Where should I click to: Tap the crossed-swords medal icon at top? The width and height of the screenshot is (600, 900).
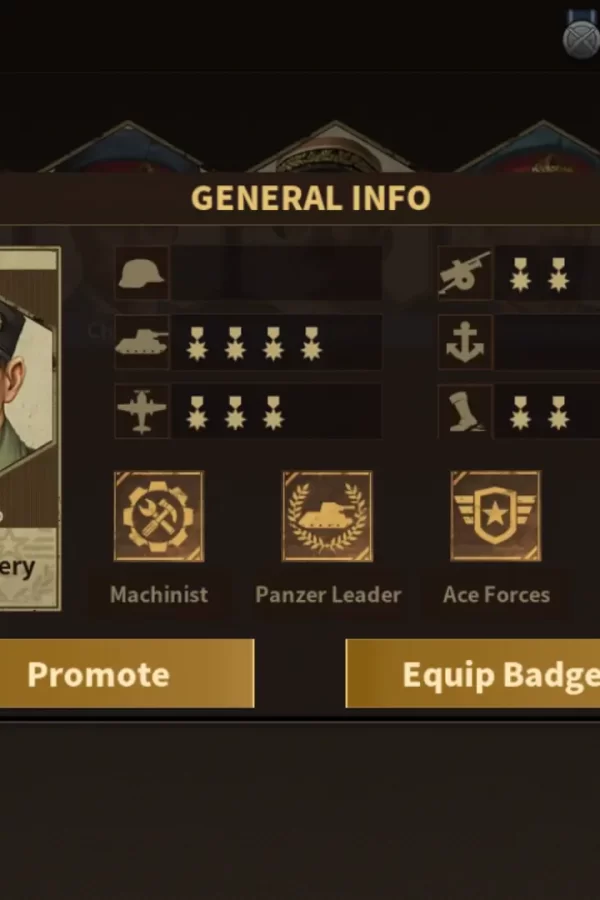581,36
